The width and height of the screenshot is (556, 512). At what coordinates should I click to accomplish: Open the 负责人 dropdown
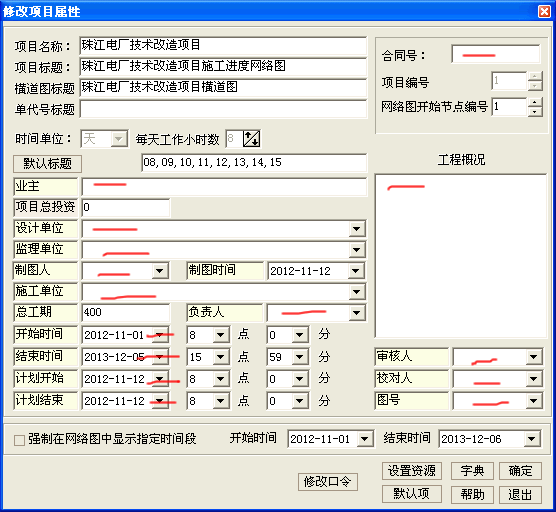pyautogui.click(x=357, y=313)
